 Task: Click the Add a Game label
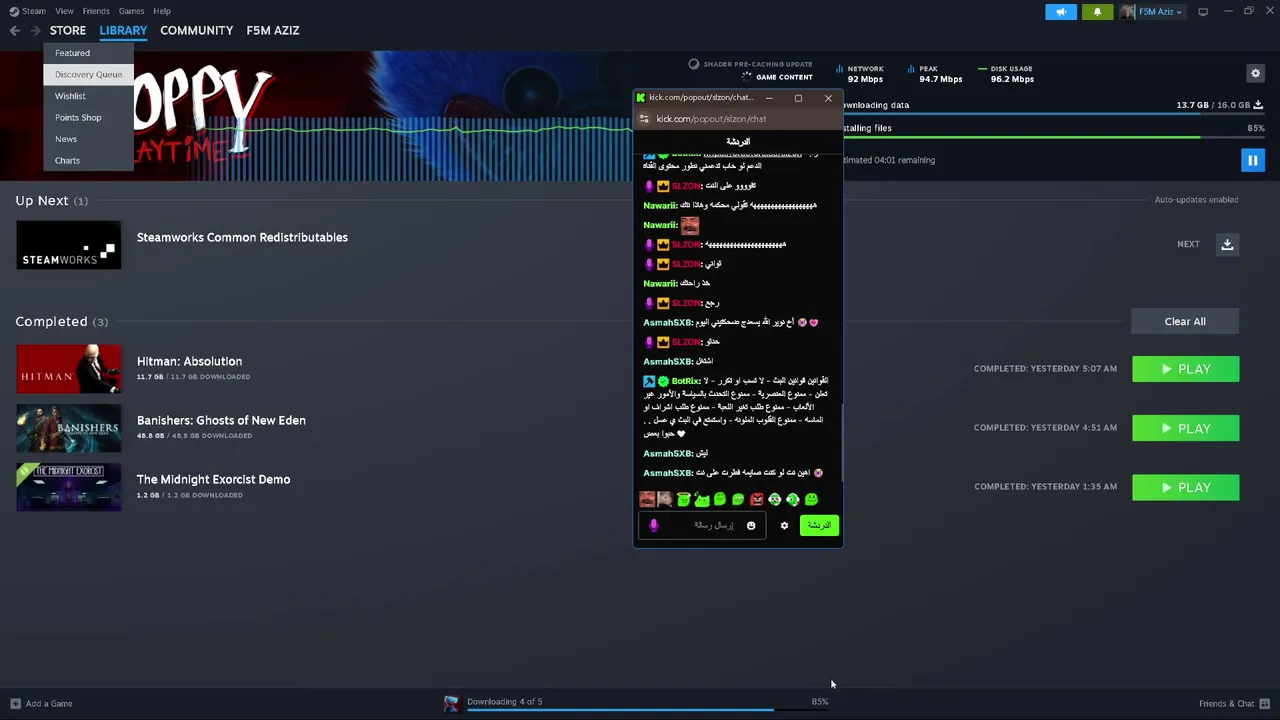click(x=49, y=703)
